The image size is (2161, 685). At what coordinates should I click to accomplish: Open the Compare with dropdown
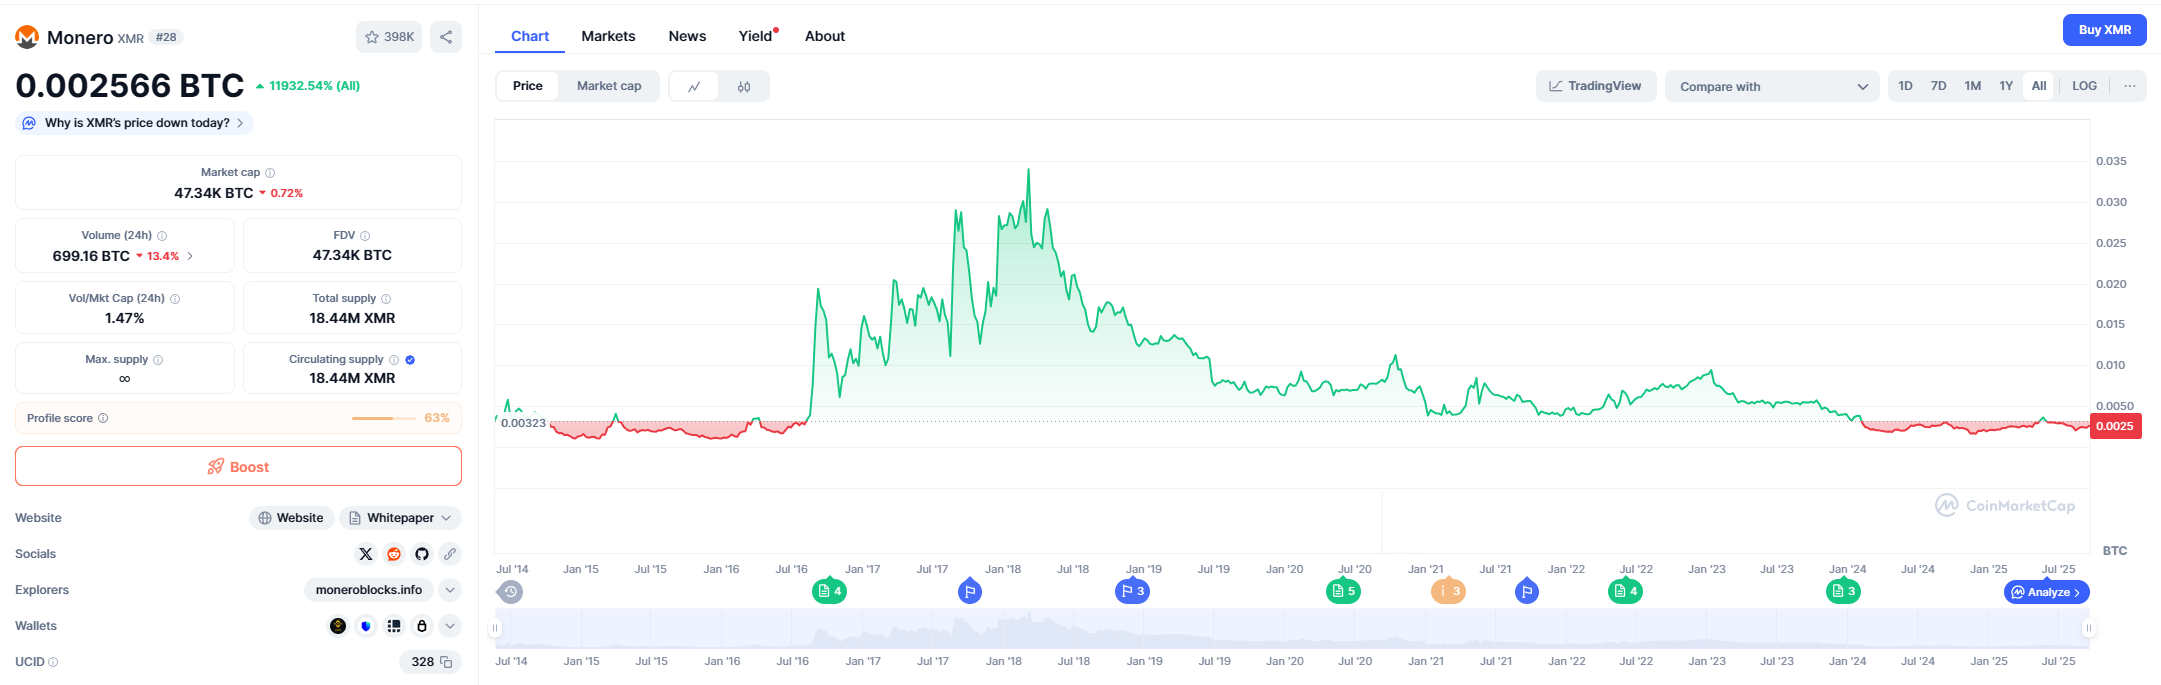(1772, 87)
